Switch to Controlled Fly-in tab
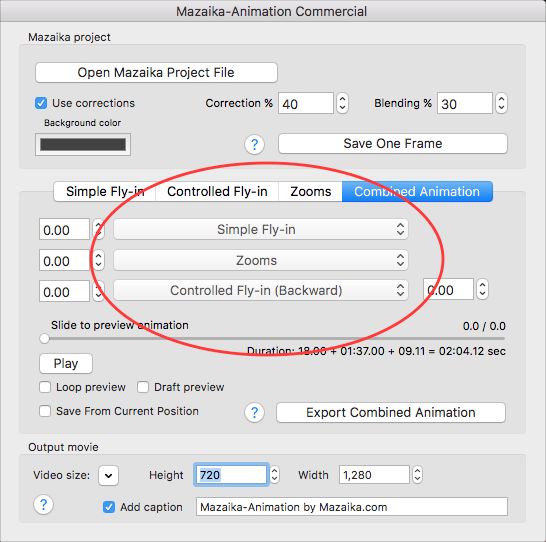546x542 pixels. point(217,191)
